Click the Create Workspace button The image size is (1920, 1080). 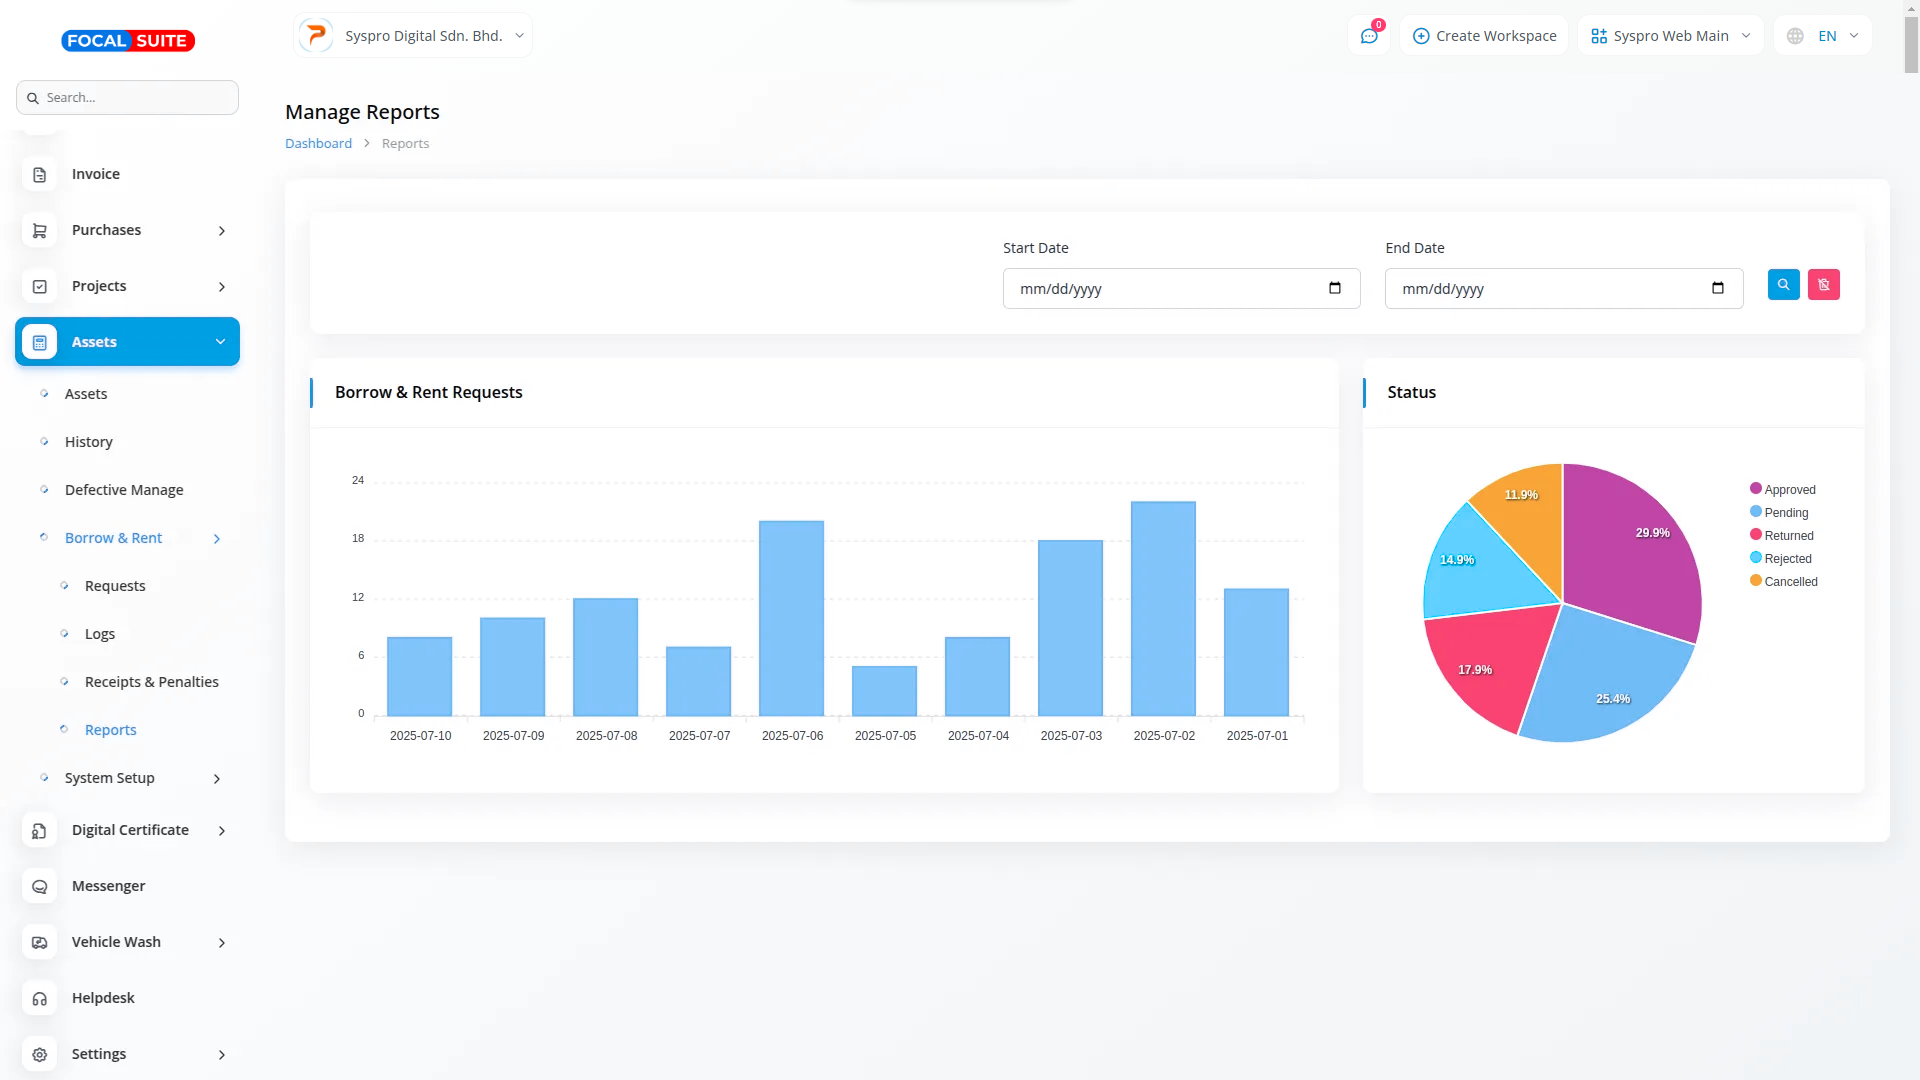[1484, 36]
